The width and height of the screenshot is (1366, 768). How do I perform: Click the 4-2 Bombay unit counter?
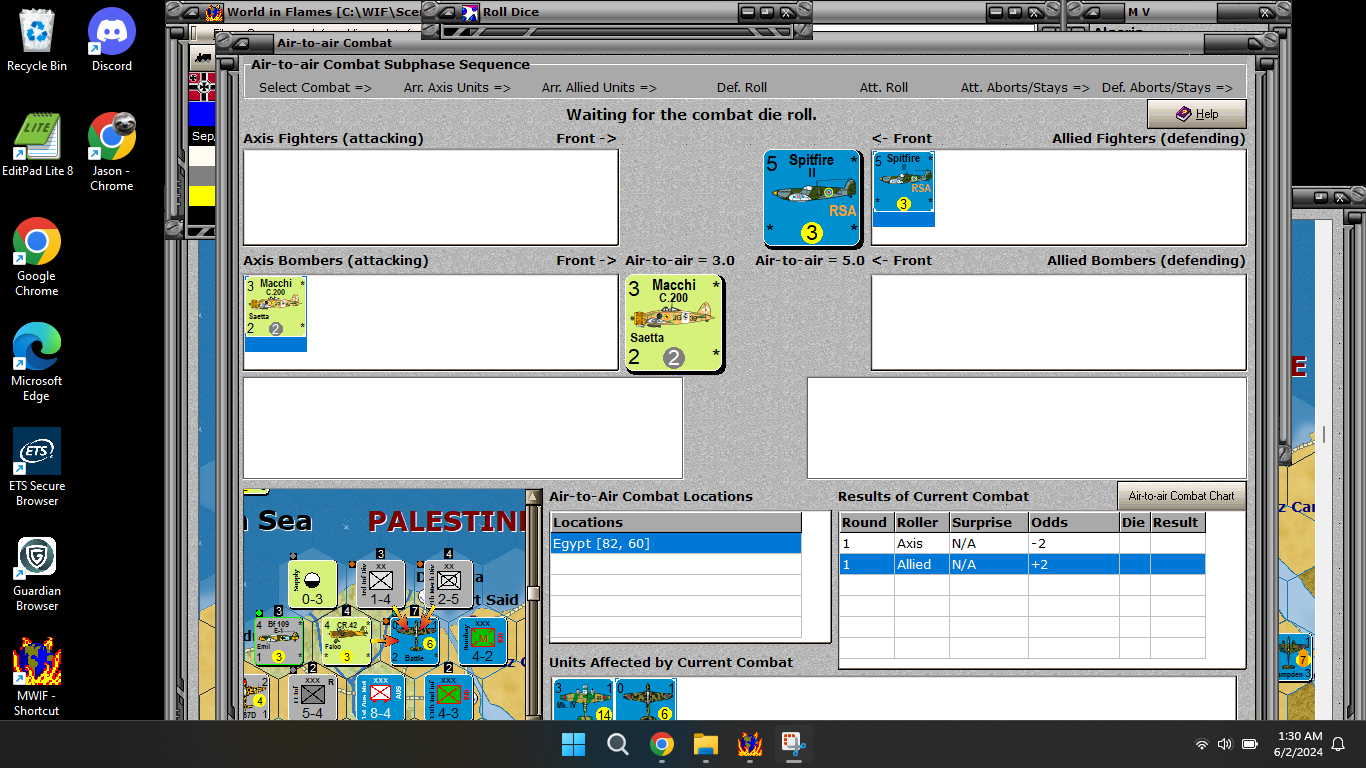click(x=482, y=642)
